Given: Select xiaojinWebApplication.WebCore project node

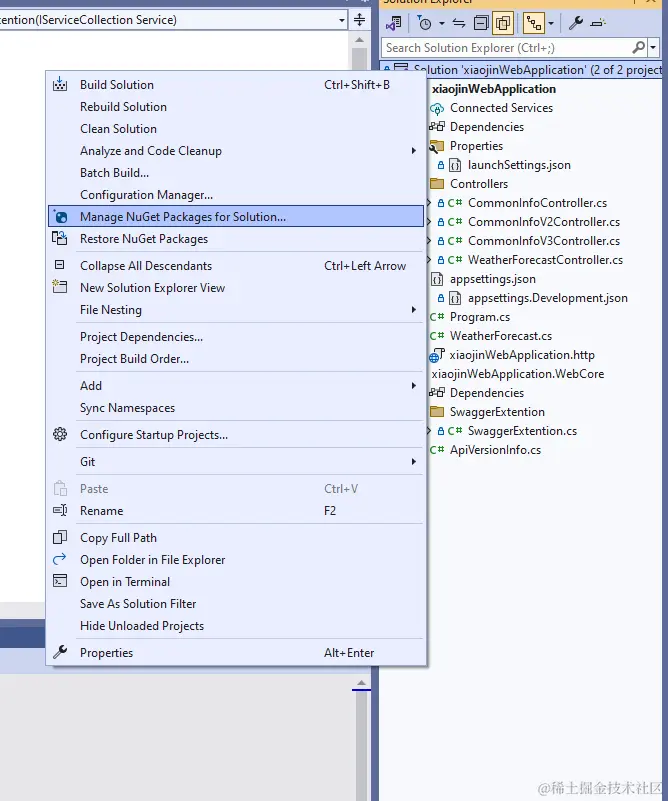Looking at the screenshot, I should tap(517, 374).
